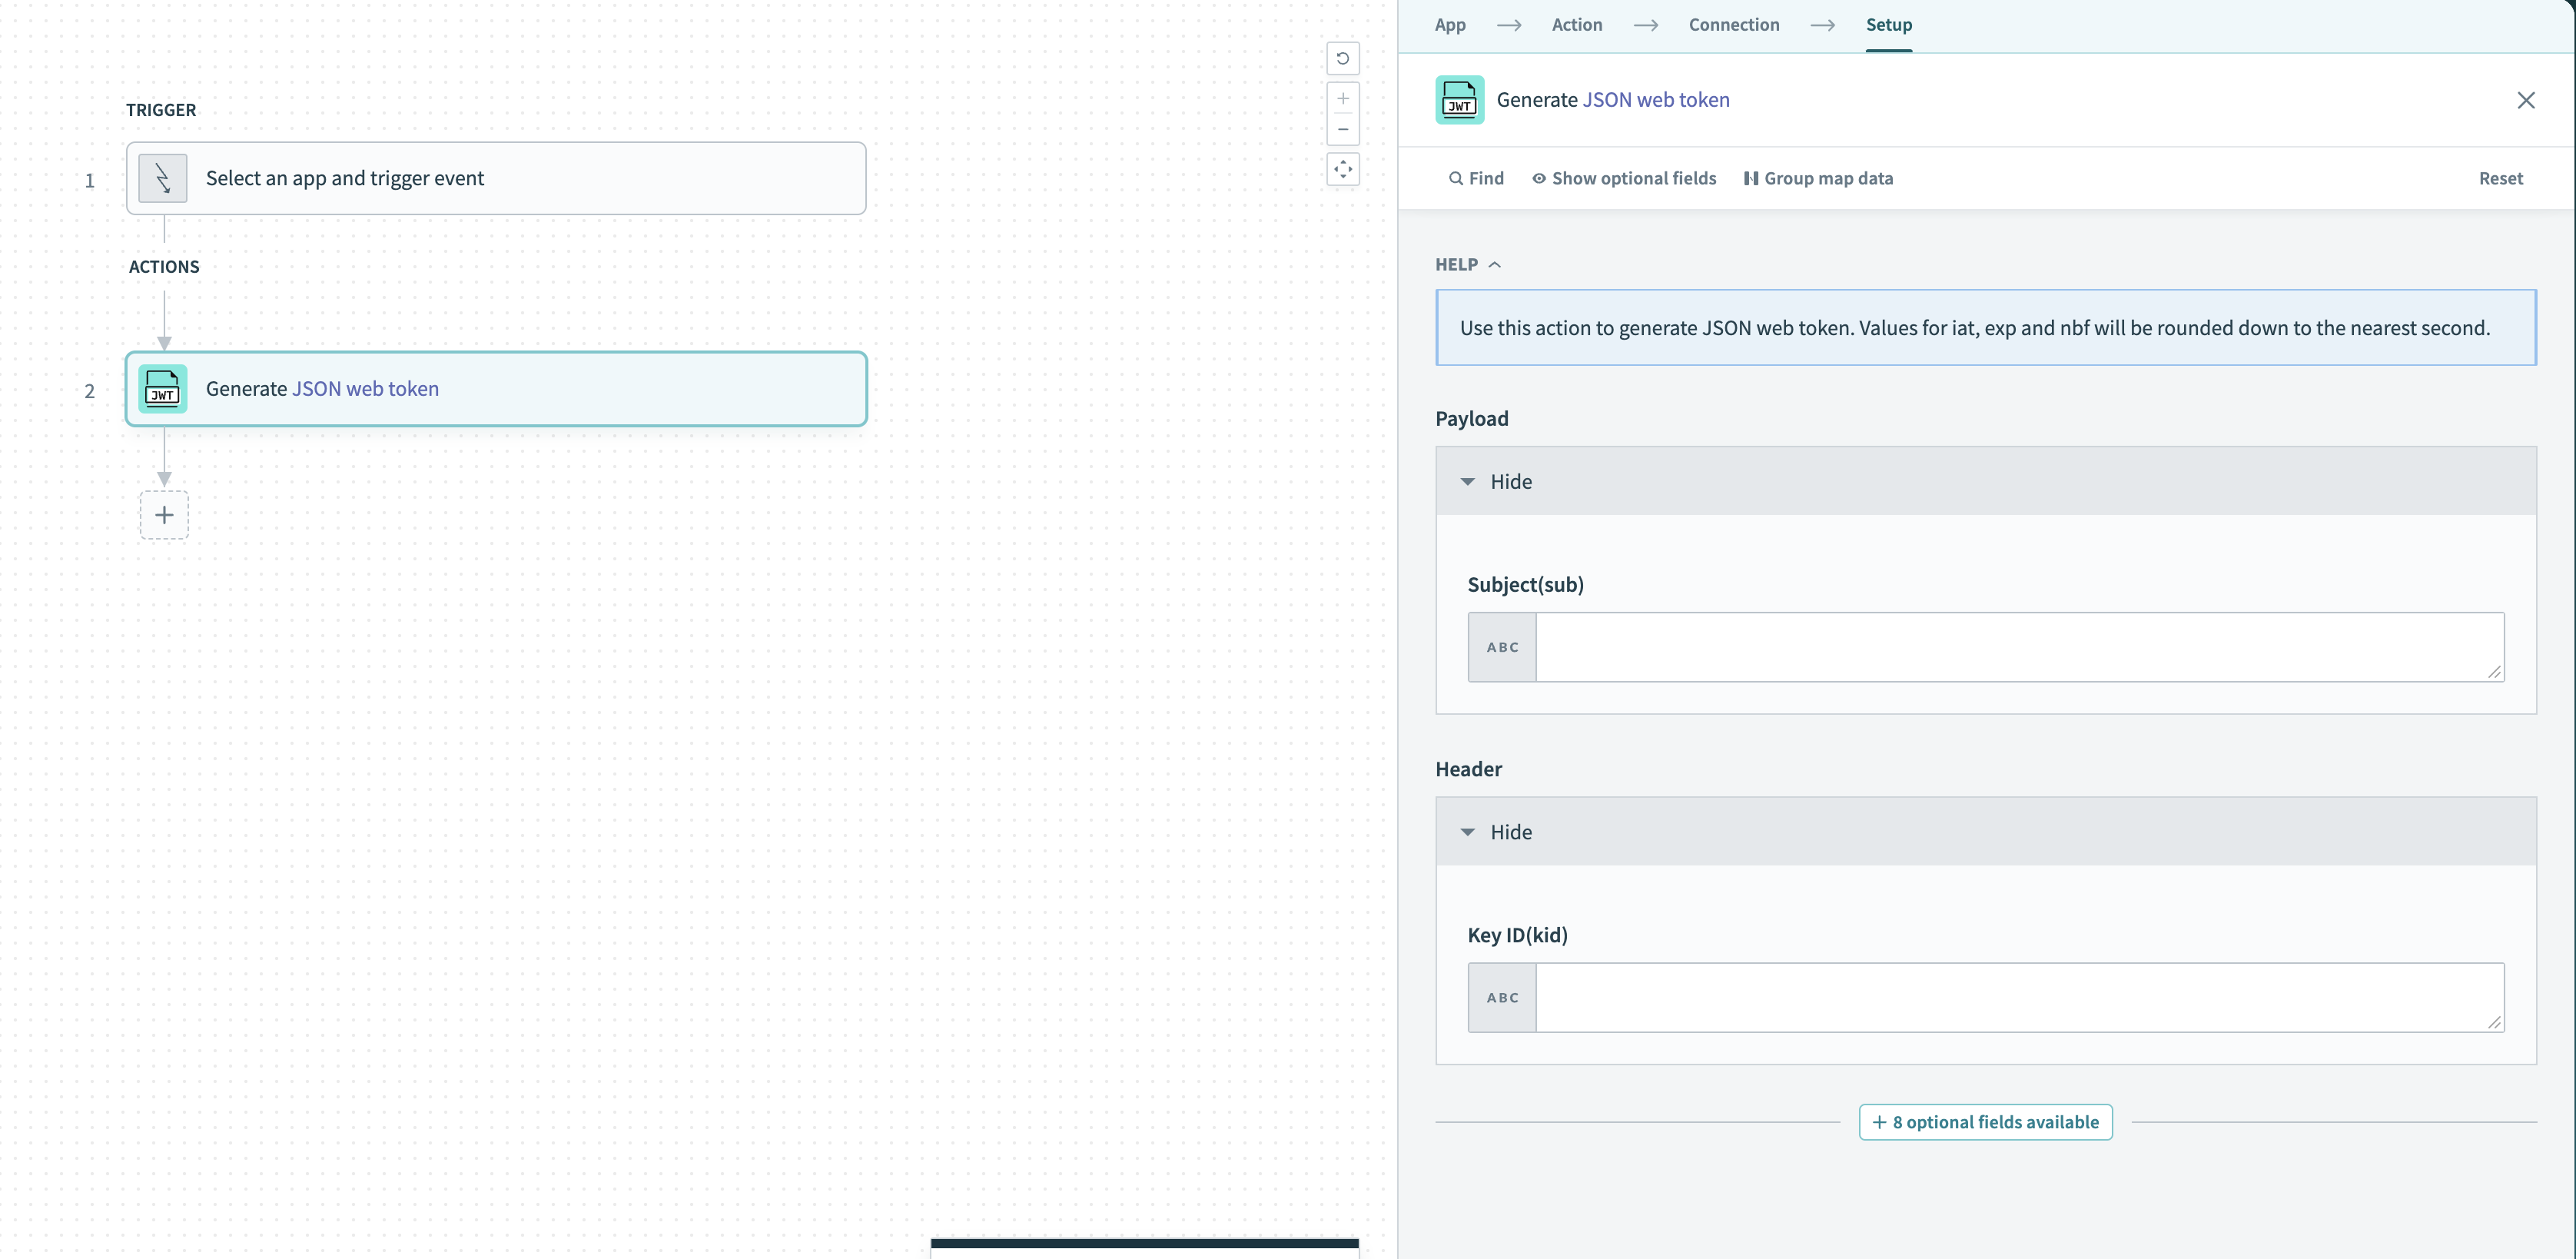Toggle HELP section visibility
This screenshot has height=1259, width=2576.
tap(1467, 263)
